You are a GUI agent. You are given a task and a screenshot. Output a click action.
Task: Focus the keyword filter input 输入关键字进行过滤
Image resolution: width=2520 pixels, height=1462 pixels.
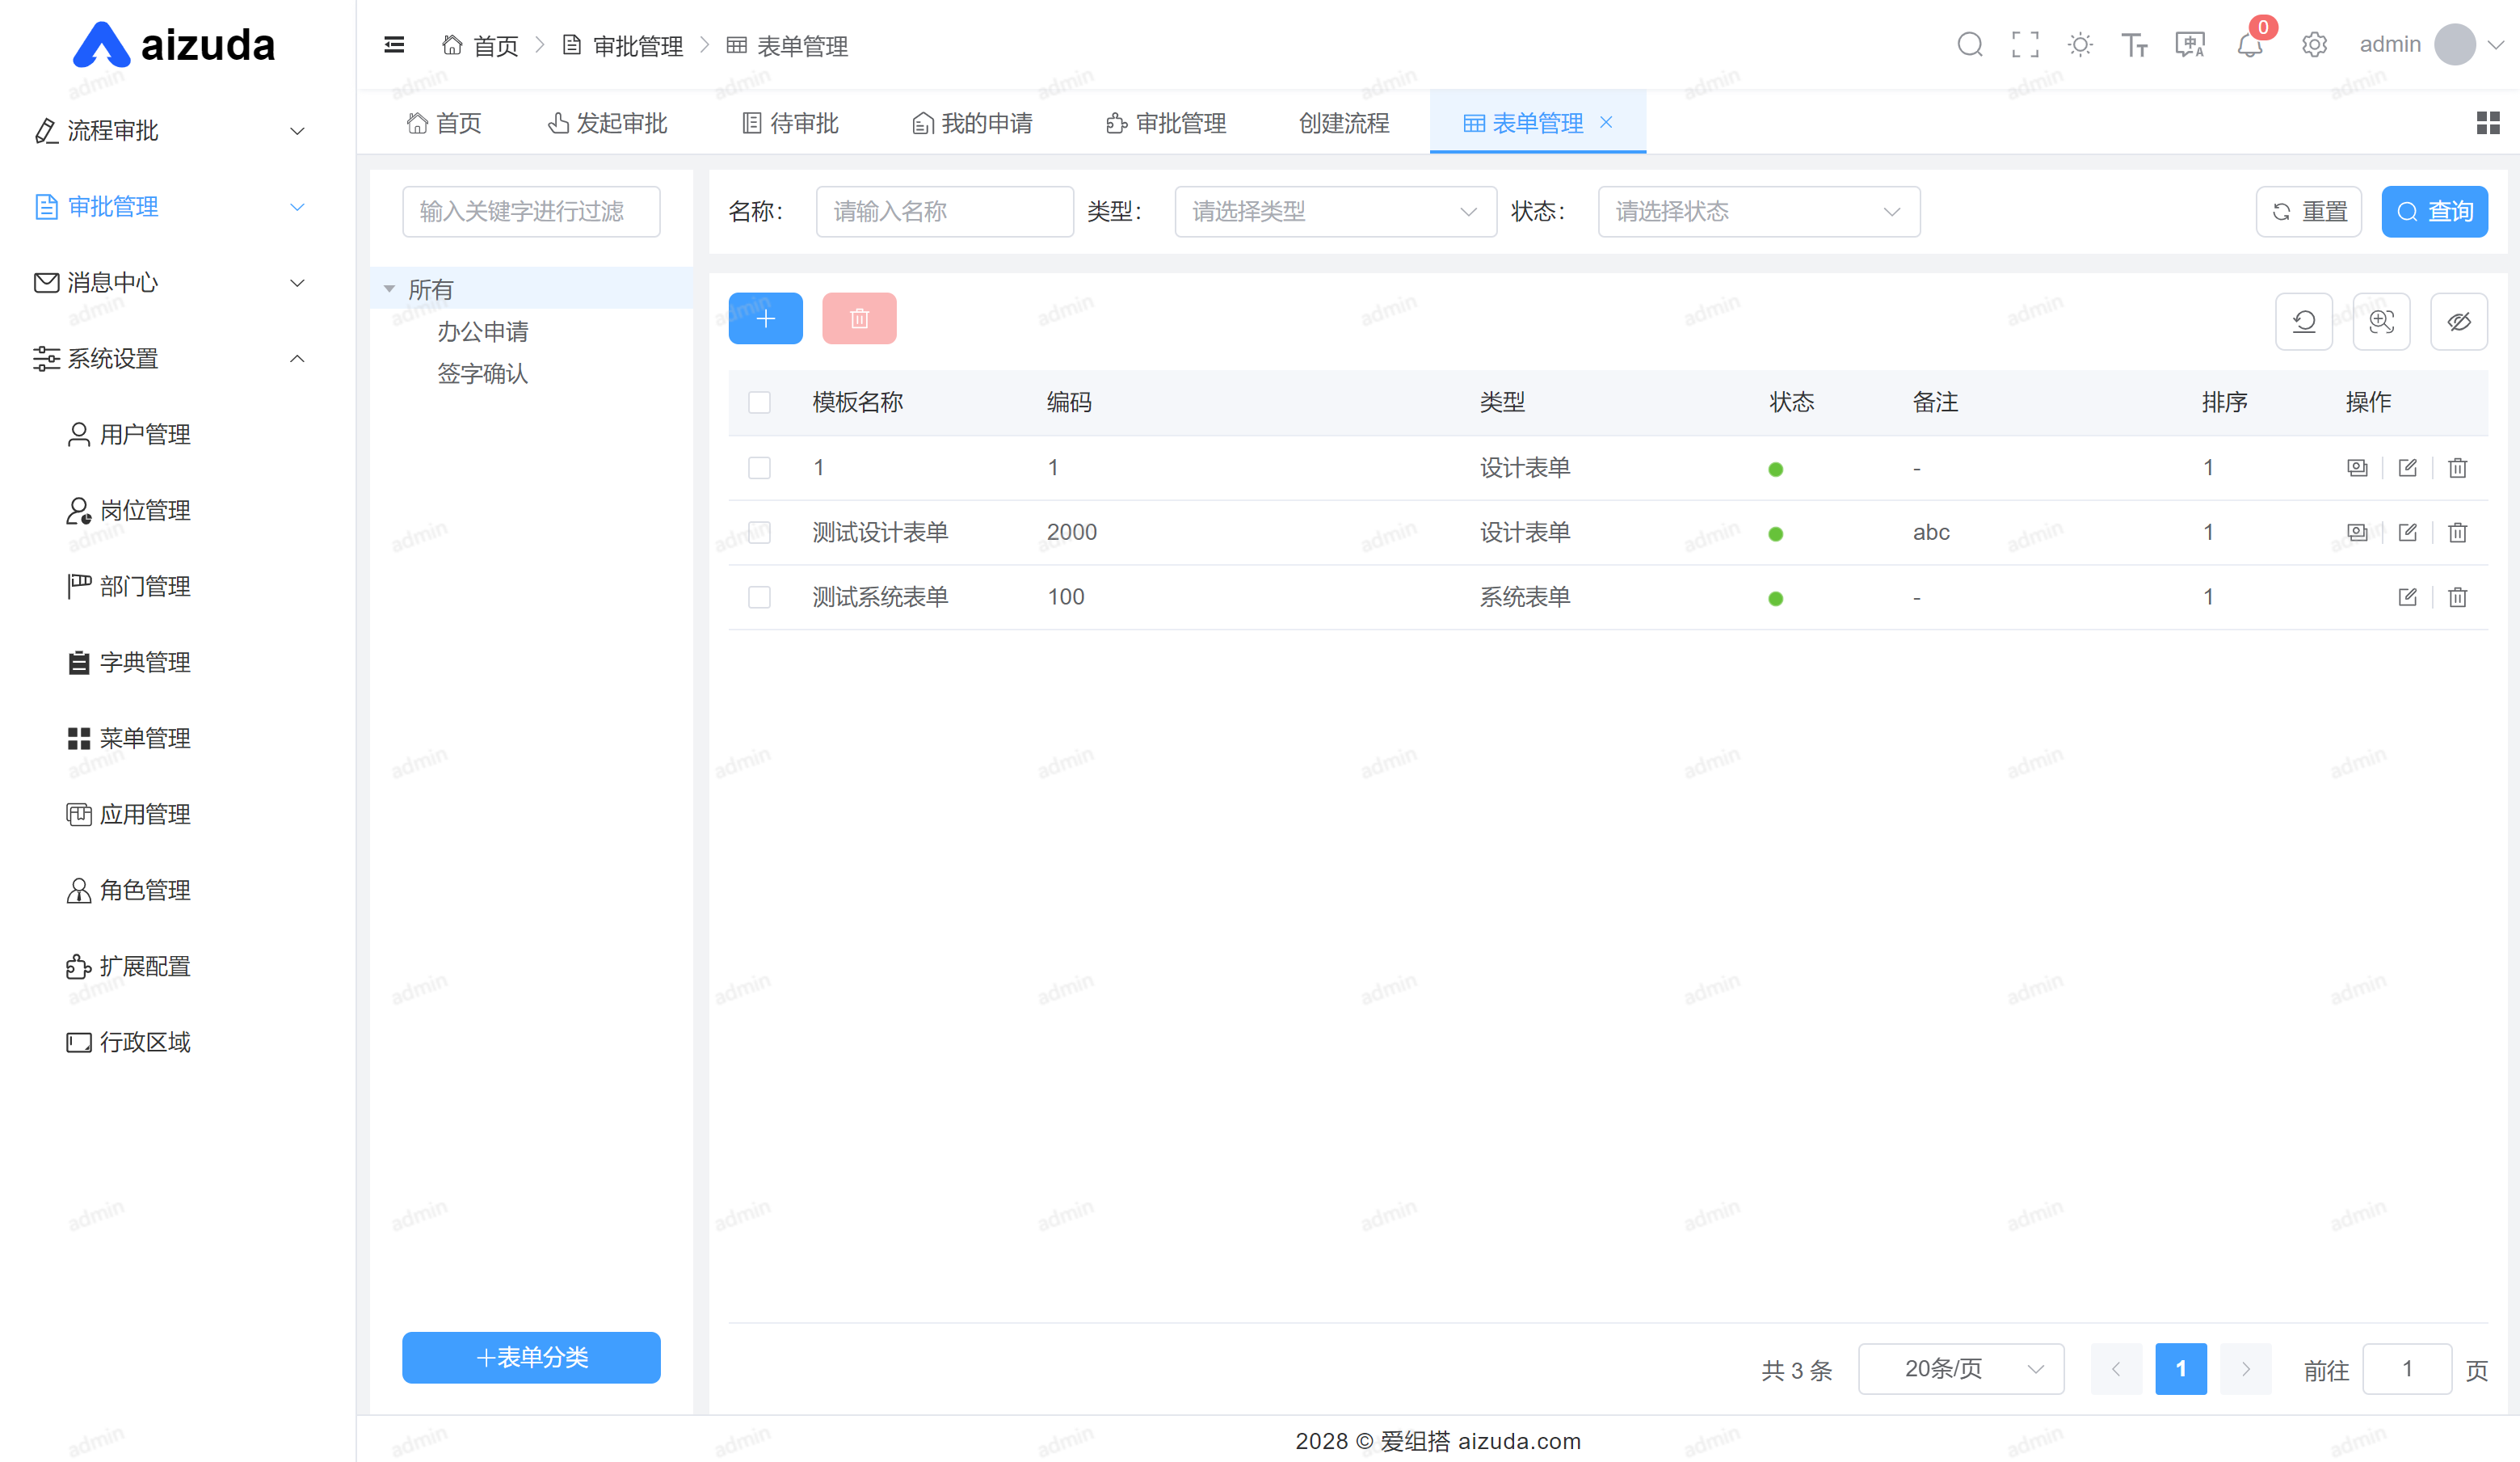pyautogui.click(x=531, y=211)
